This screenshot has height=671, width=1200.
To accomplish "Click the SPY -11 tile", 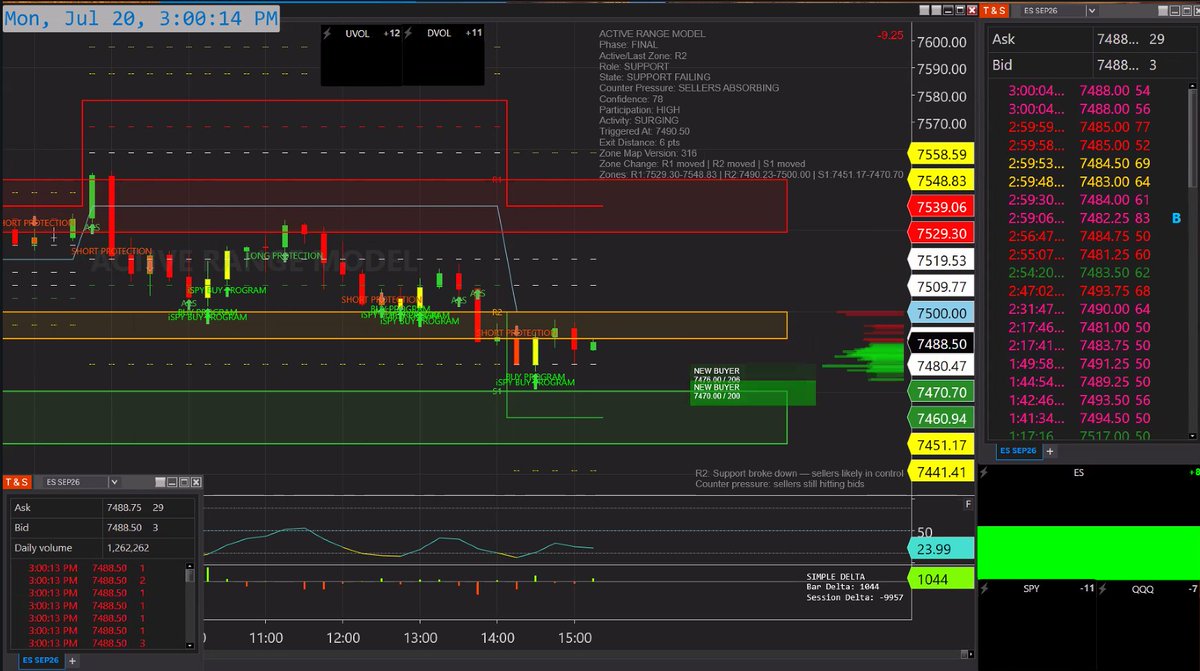I will pos(1036,625).
